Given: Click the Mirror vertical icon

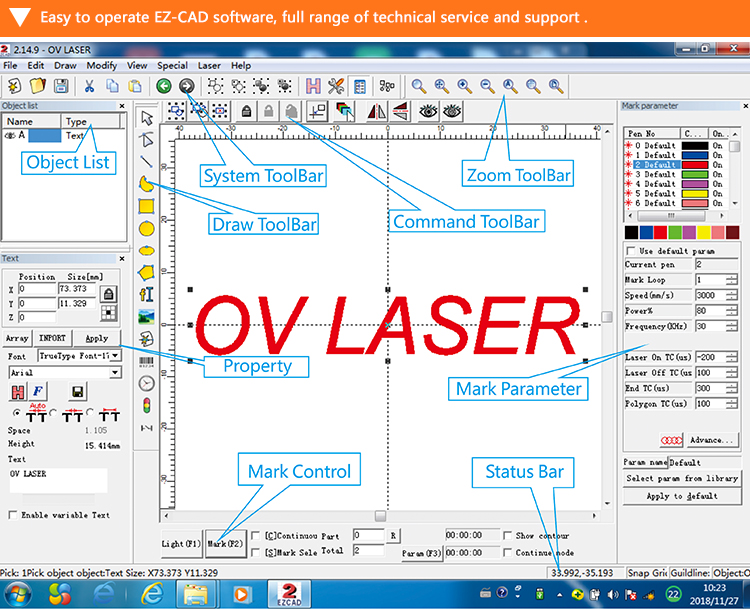Looking at the screenshot, I should (400, 111).
